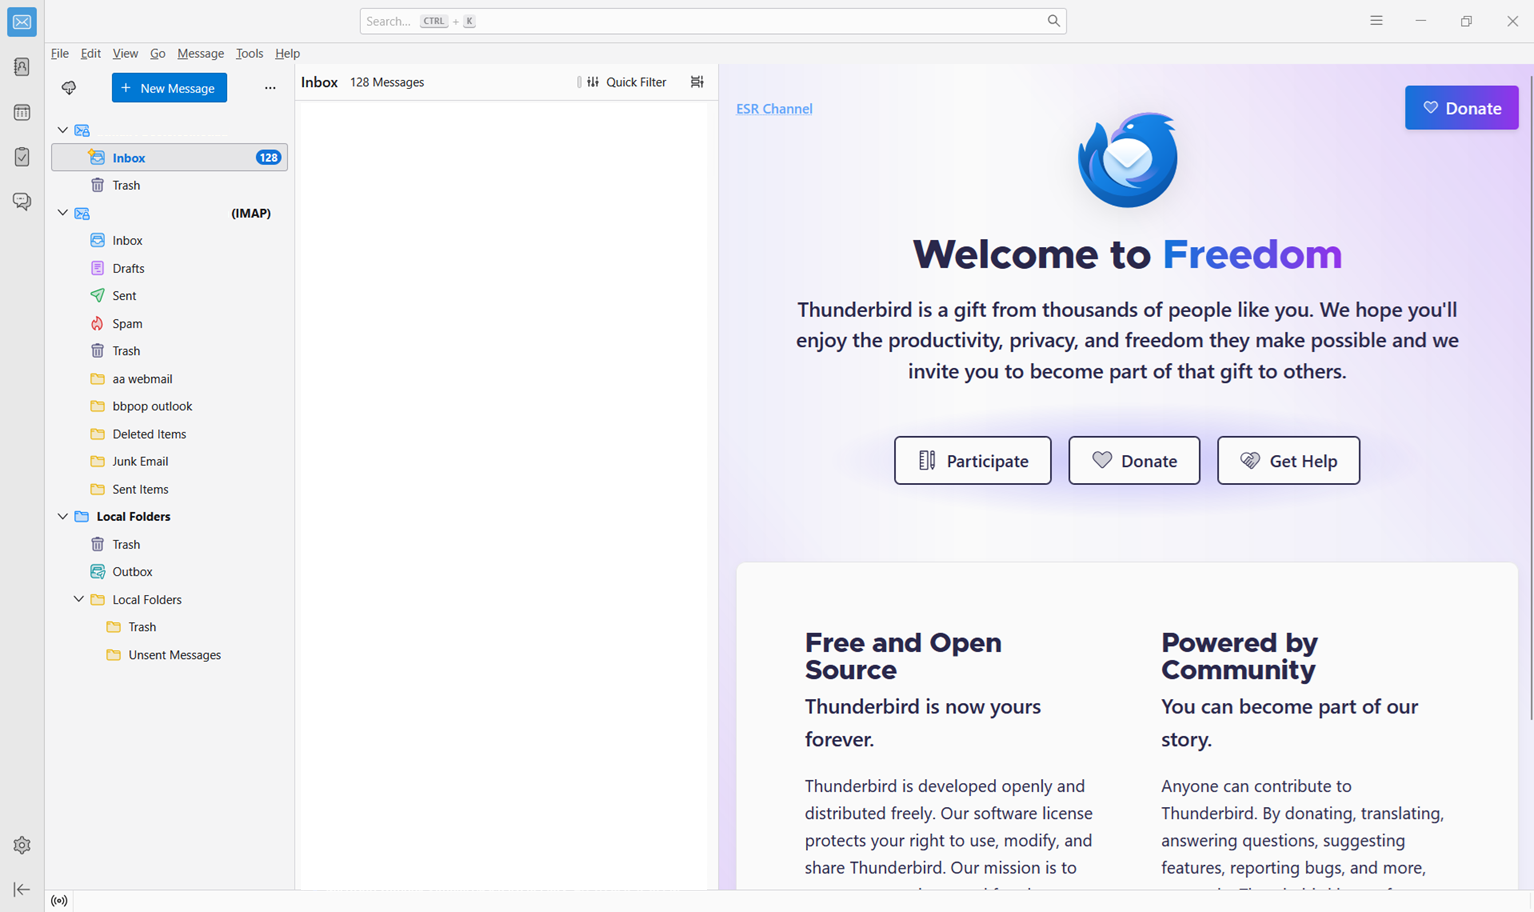Open the Go menu
The image size is (1534, 912).
pos(158,53)
